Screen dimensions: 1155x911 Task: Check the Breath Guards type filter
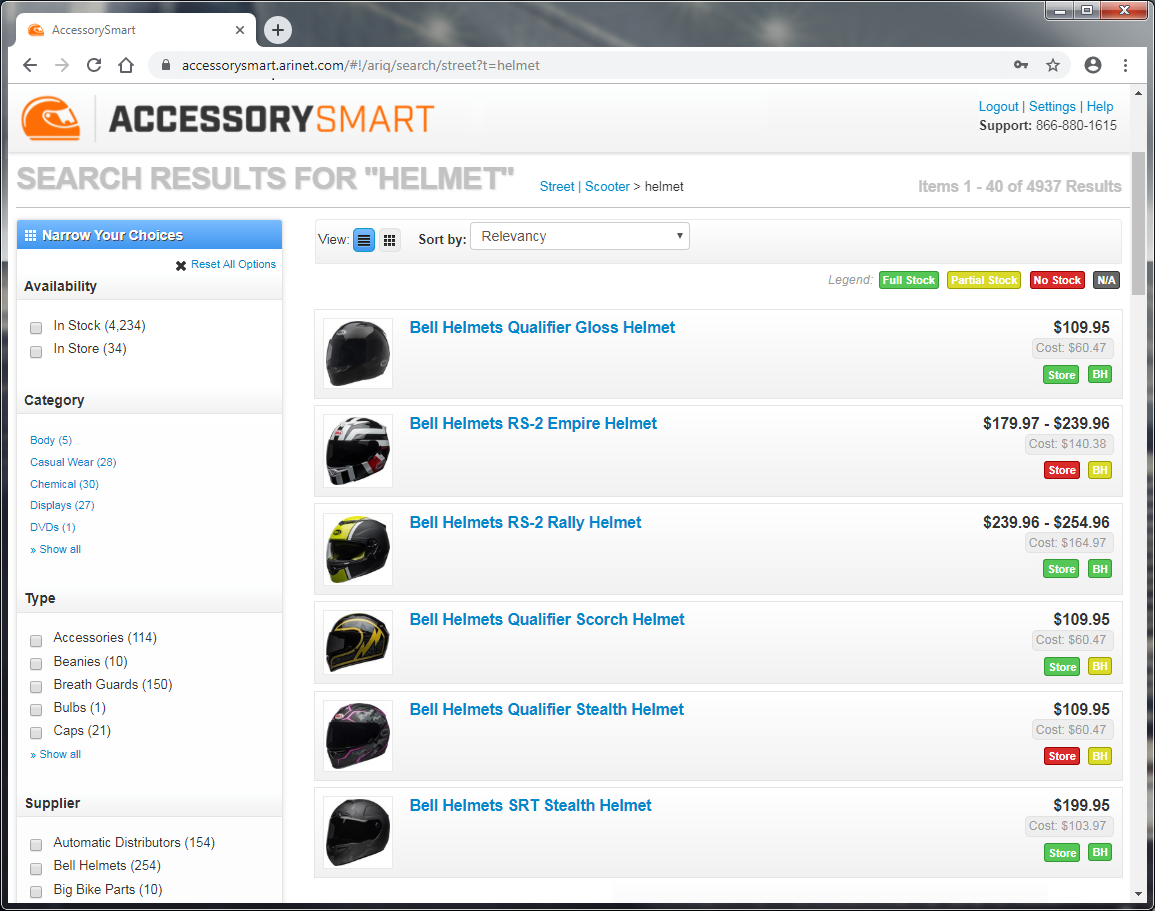(36, 686)
